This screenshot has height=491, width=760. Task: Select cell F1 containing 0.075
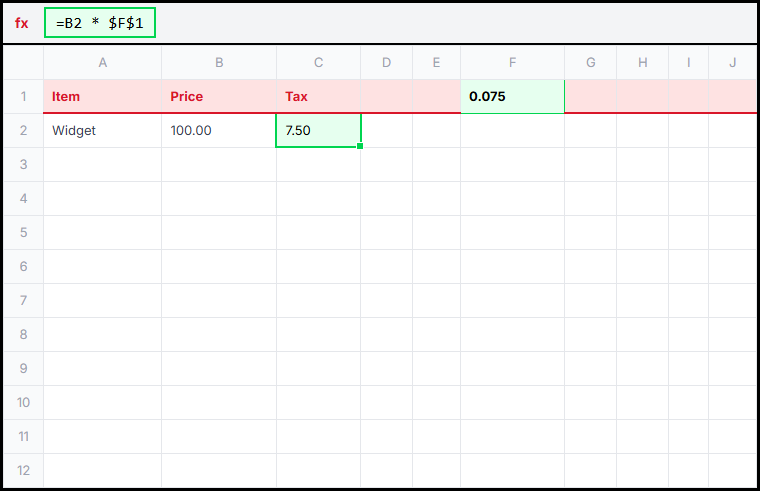click(512, 97)
